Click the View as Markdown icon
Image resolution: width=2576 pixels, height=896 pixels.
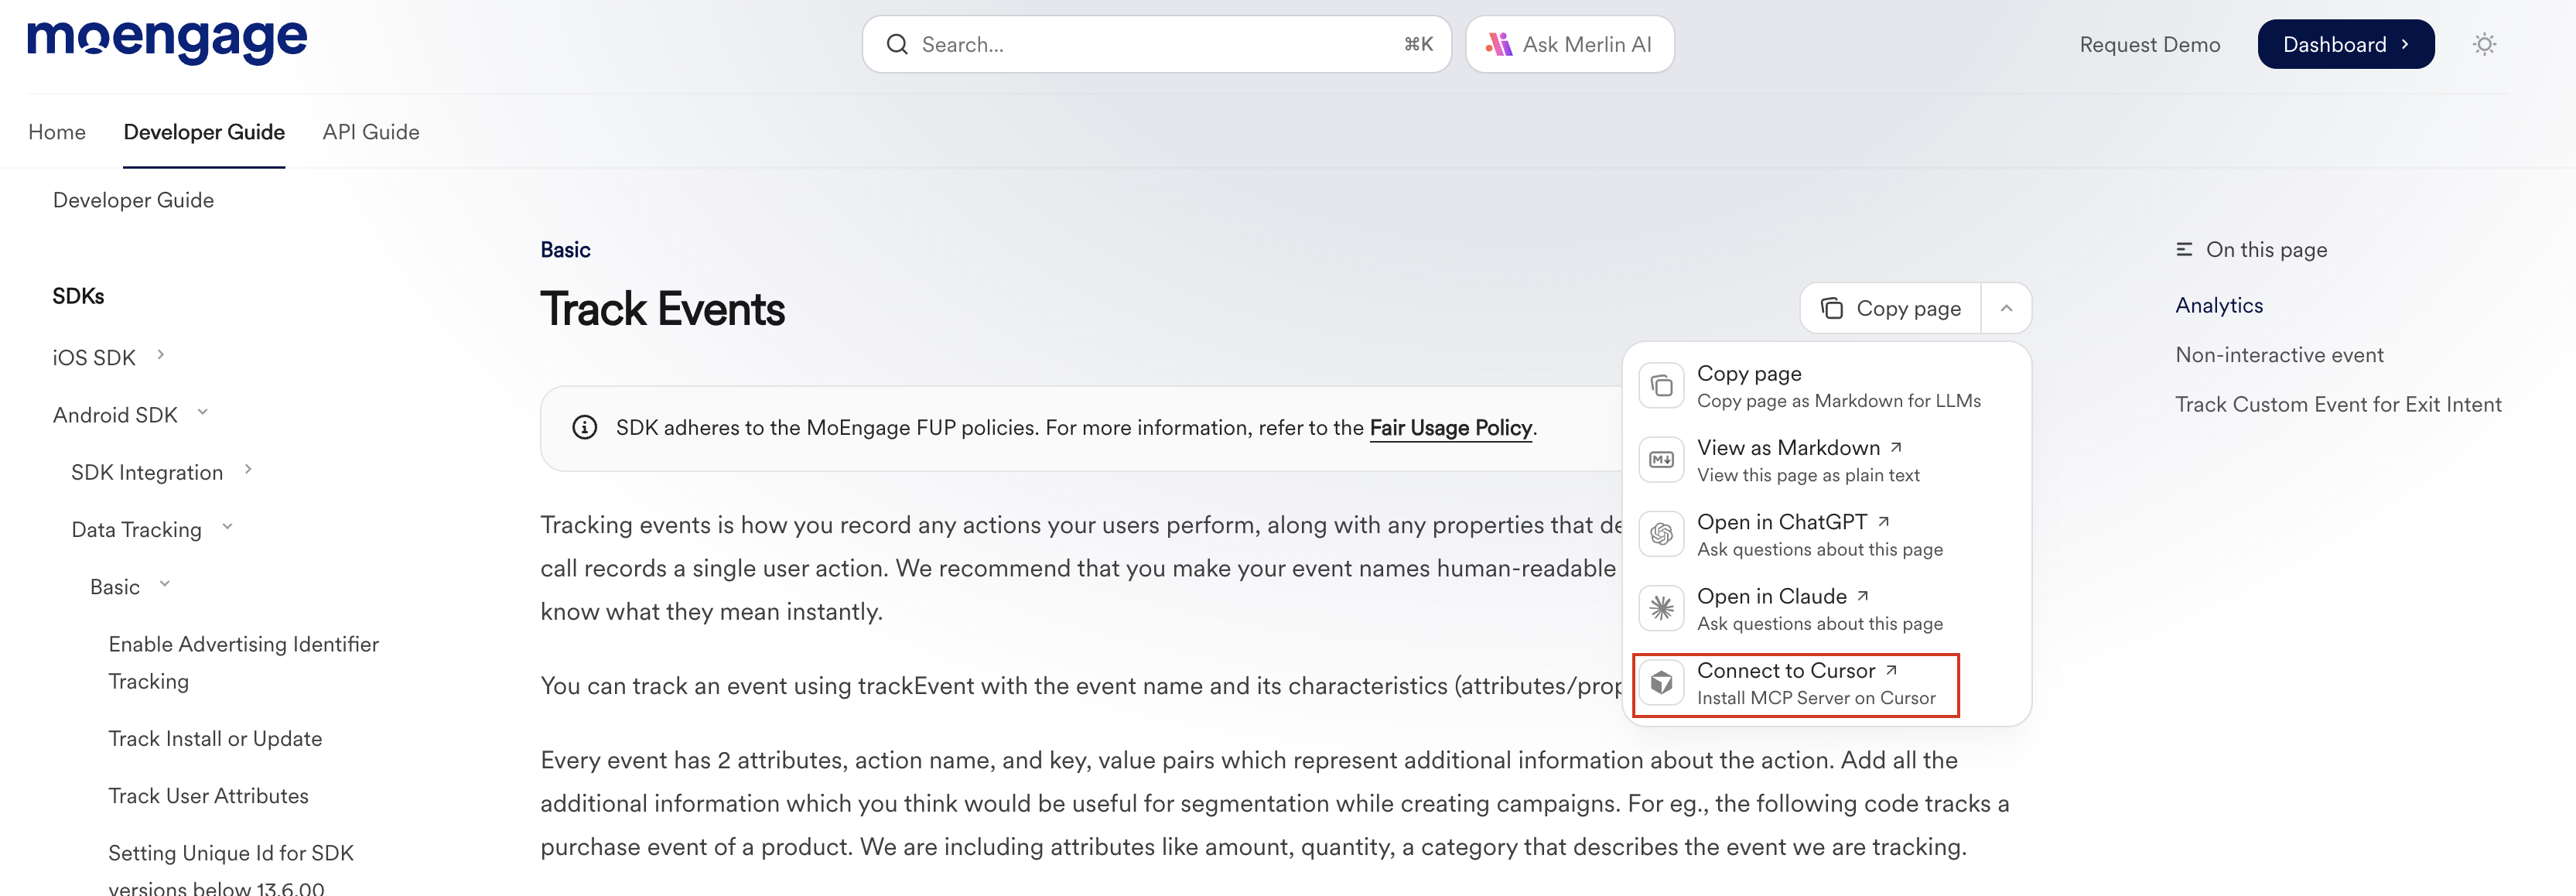tap(1661, 460)
